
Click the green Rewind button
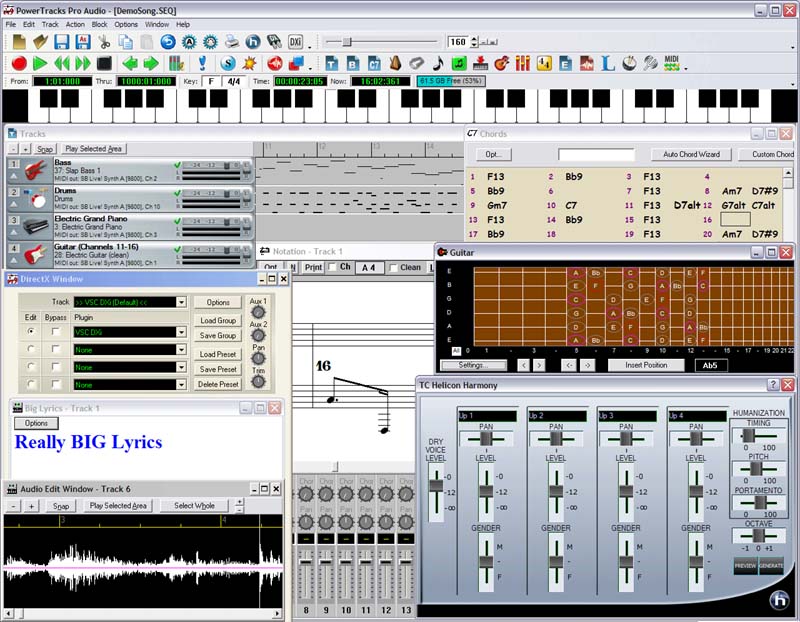coord(62,64)
